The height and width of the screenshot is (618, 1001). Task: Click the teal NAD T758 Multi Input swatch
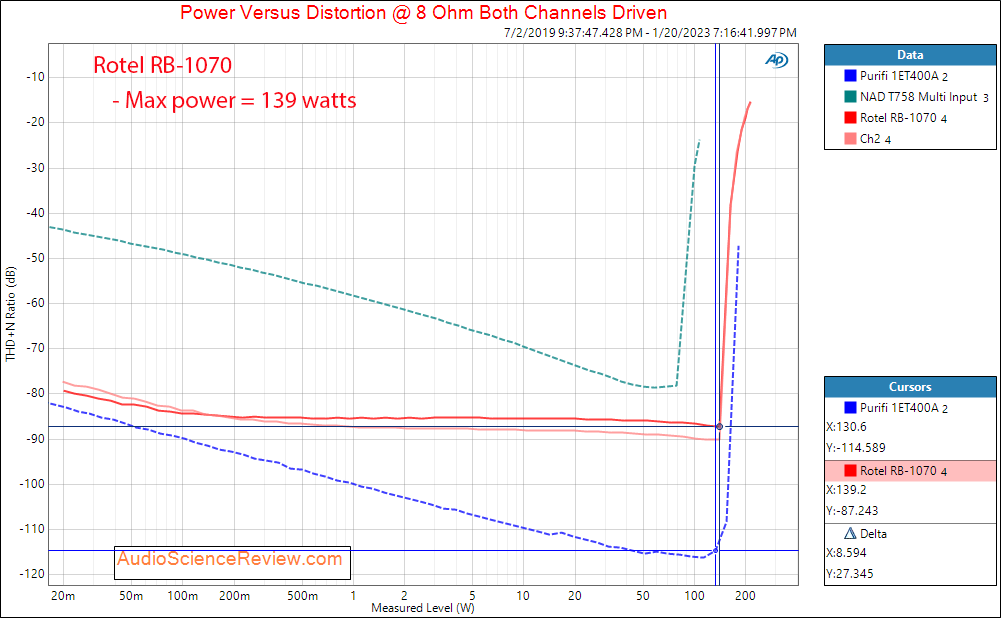click(850, 96)
